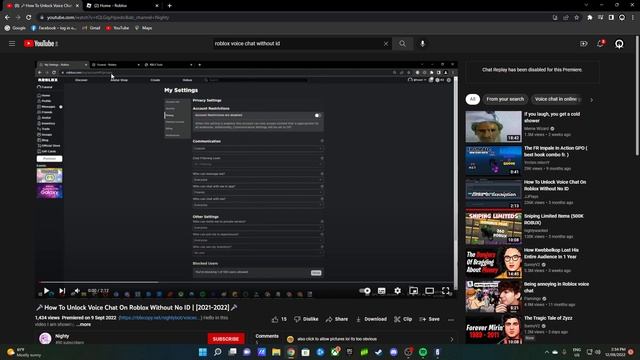Image resolution: width=640 pixels, height=360 pixels.
Task: Open 'If you laugh, you get a cold shower' thumbnail
Action: click(x=493, y=127)
